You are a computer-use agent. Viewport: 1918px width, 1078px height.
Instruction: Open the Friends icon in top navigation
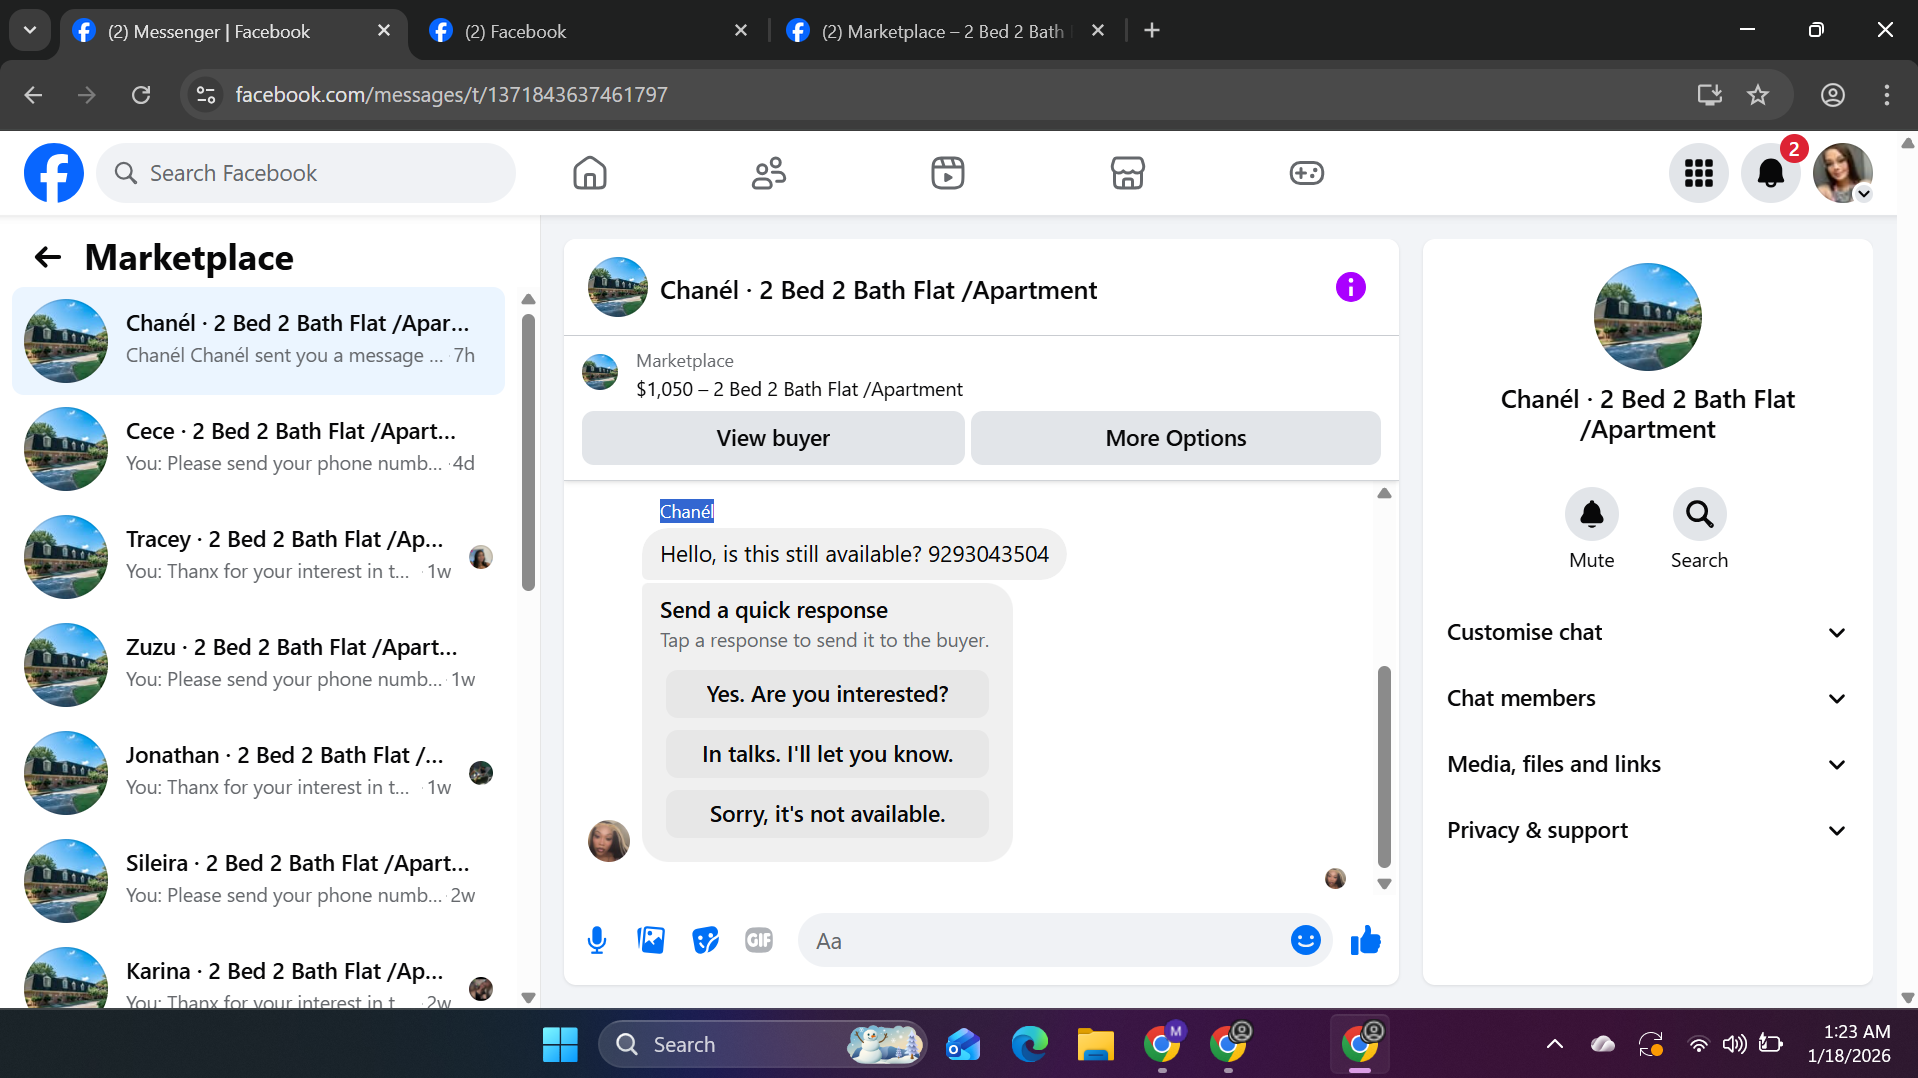point(769,173)
